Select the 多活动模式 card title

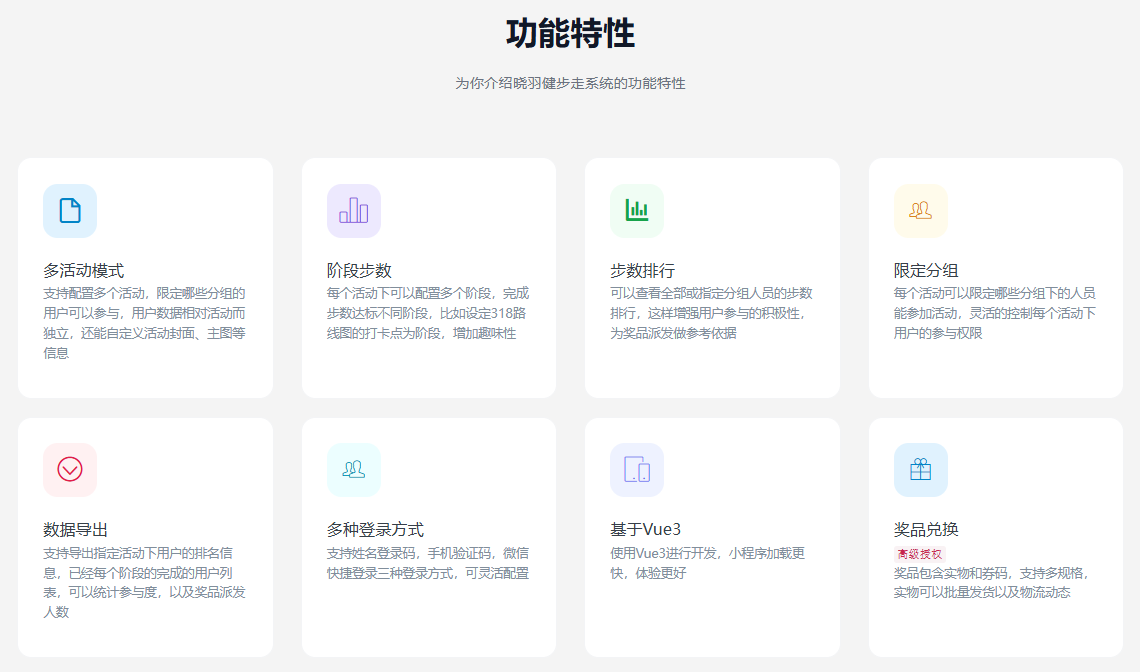pos(84,271)
